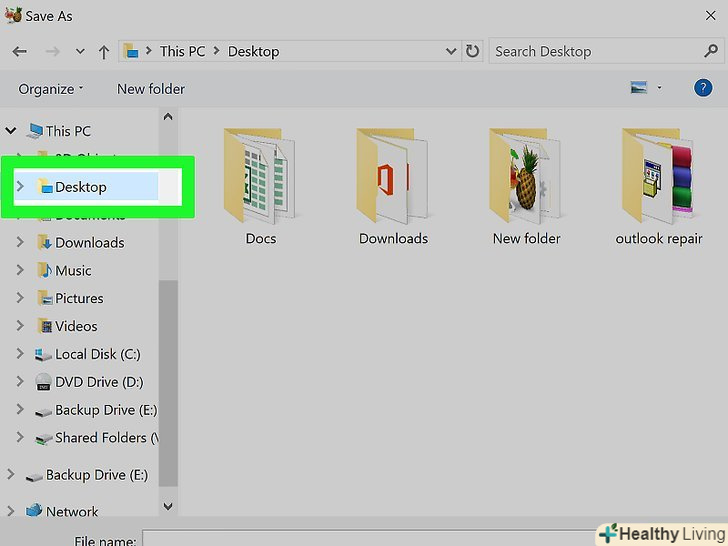Screen dimensions: 728x546
Task: Change the view with the view icon
Action: pyautogui.click(x=638, y=87)
